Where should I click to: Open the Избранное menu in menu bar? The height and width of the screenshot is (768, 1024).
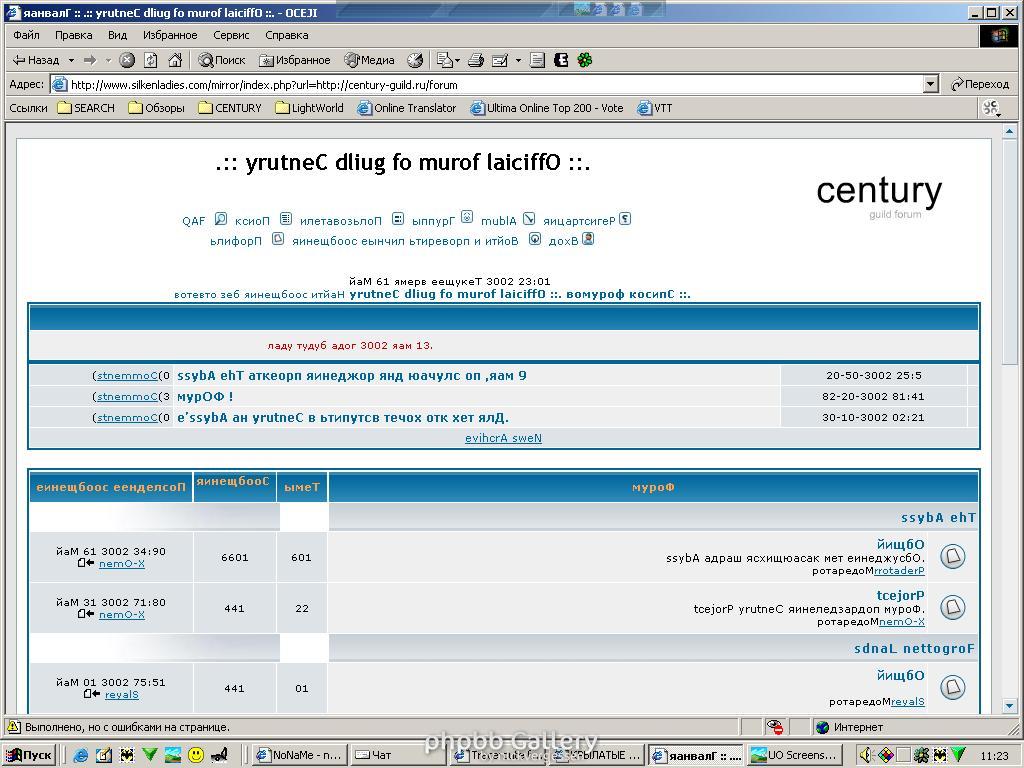pyautogui.click(x=170, y=35)
